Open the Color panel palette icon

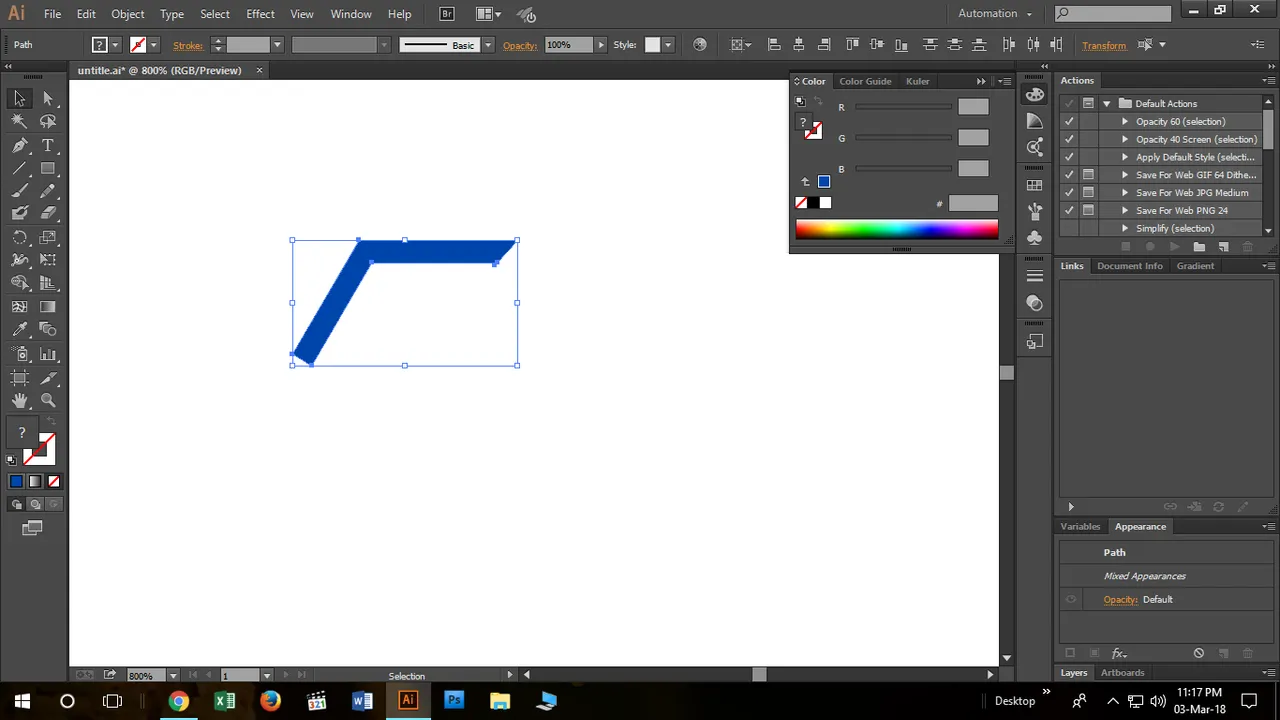(1035, 95)
